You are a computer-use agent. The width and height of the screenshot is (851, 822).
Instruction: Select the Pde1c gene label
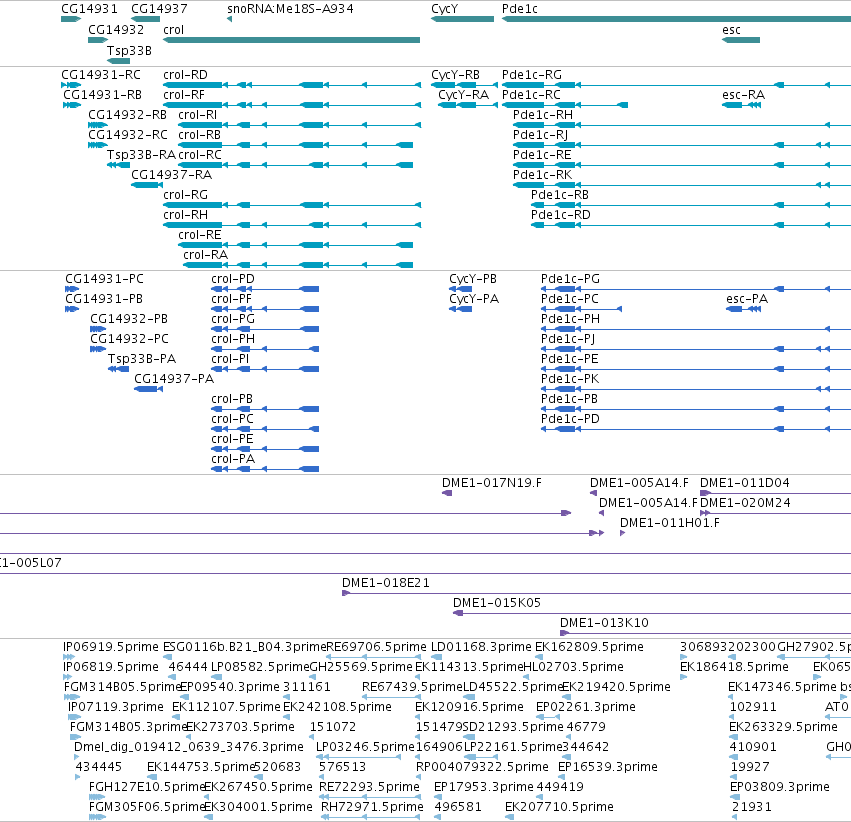tap(519, 9)
